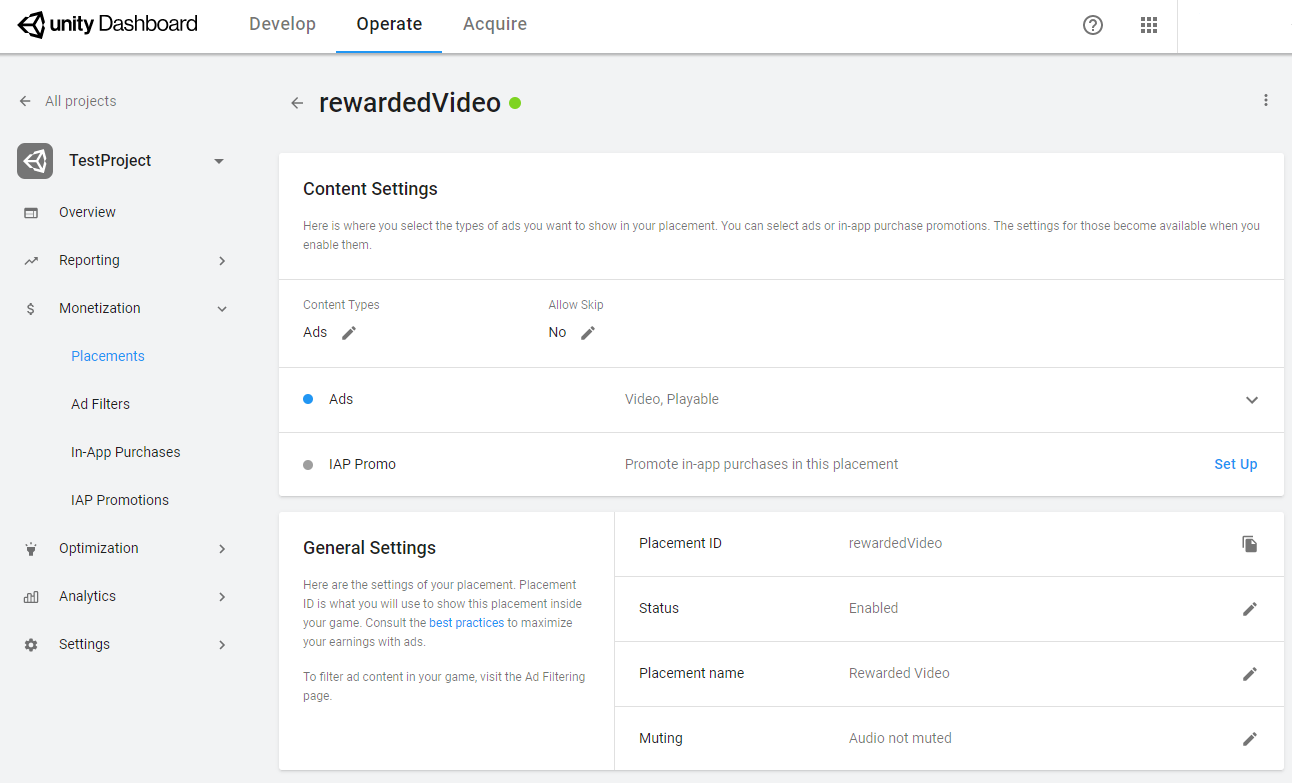Click the Enabled status value
This screenshot has height=783, width=1292.
point(873,608)
